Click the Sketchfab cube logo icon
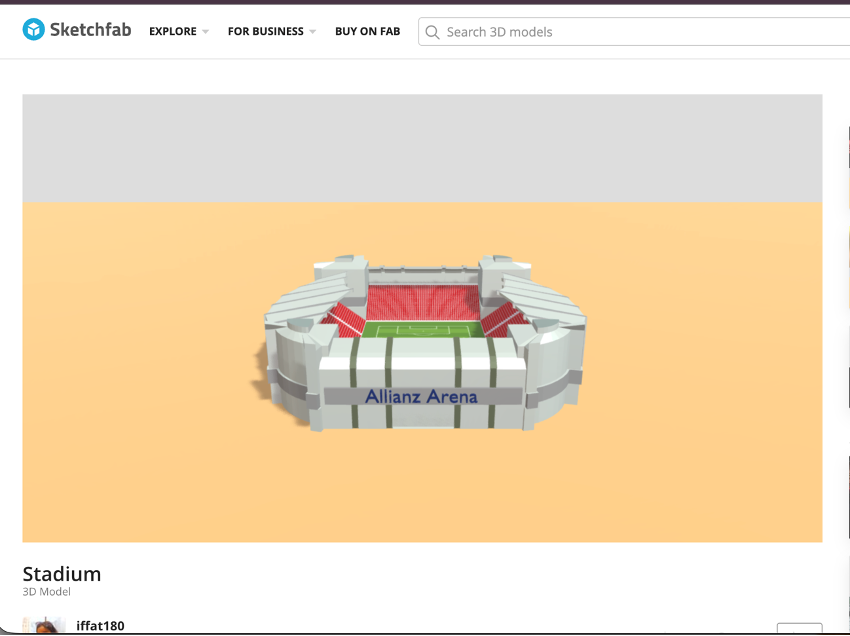Viewport: 850px width, 636px height. [34, 29]
